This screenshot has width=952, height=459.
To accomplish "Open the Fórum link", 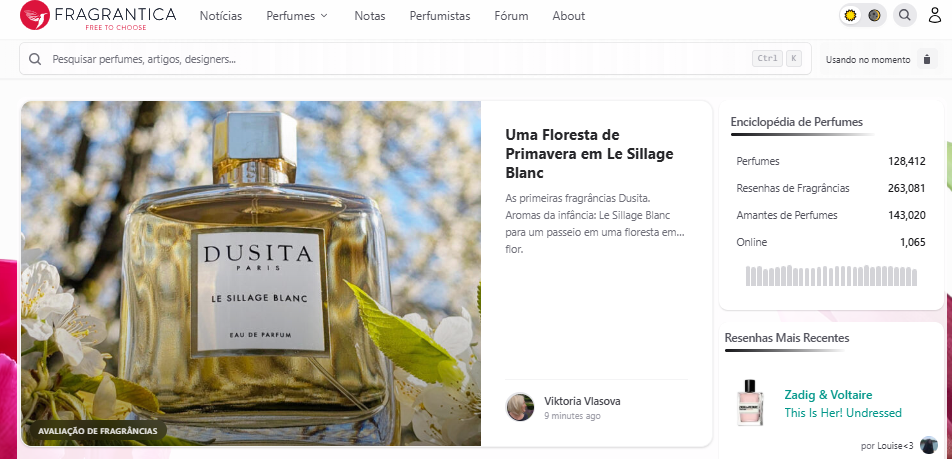I will [x=511, y=16].
